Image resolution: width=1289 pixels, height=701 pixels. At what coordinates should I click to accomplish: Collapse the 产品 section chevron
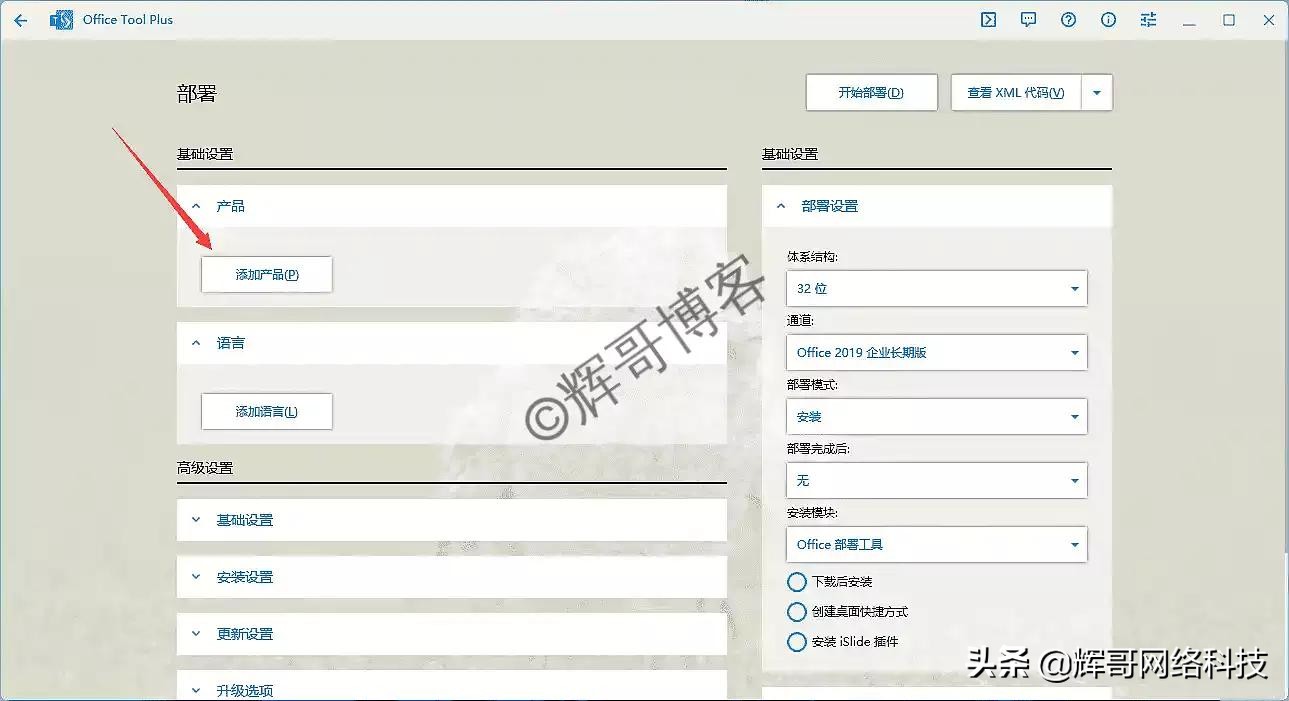tap(196, 205)
